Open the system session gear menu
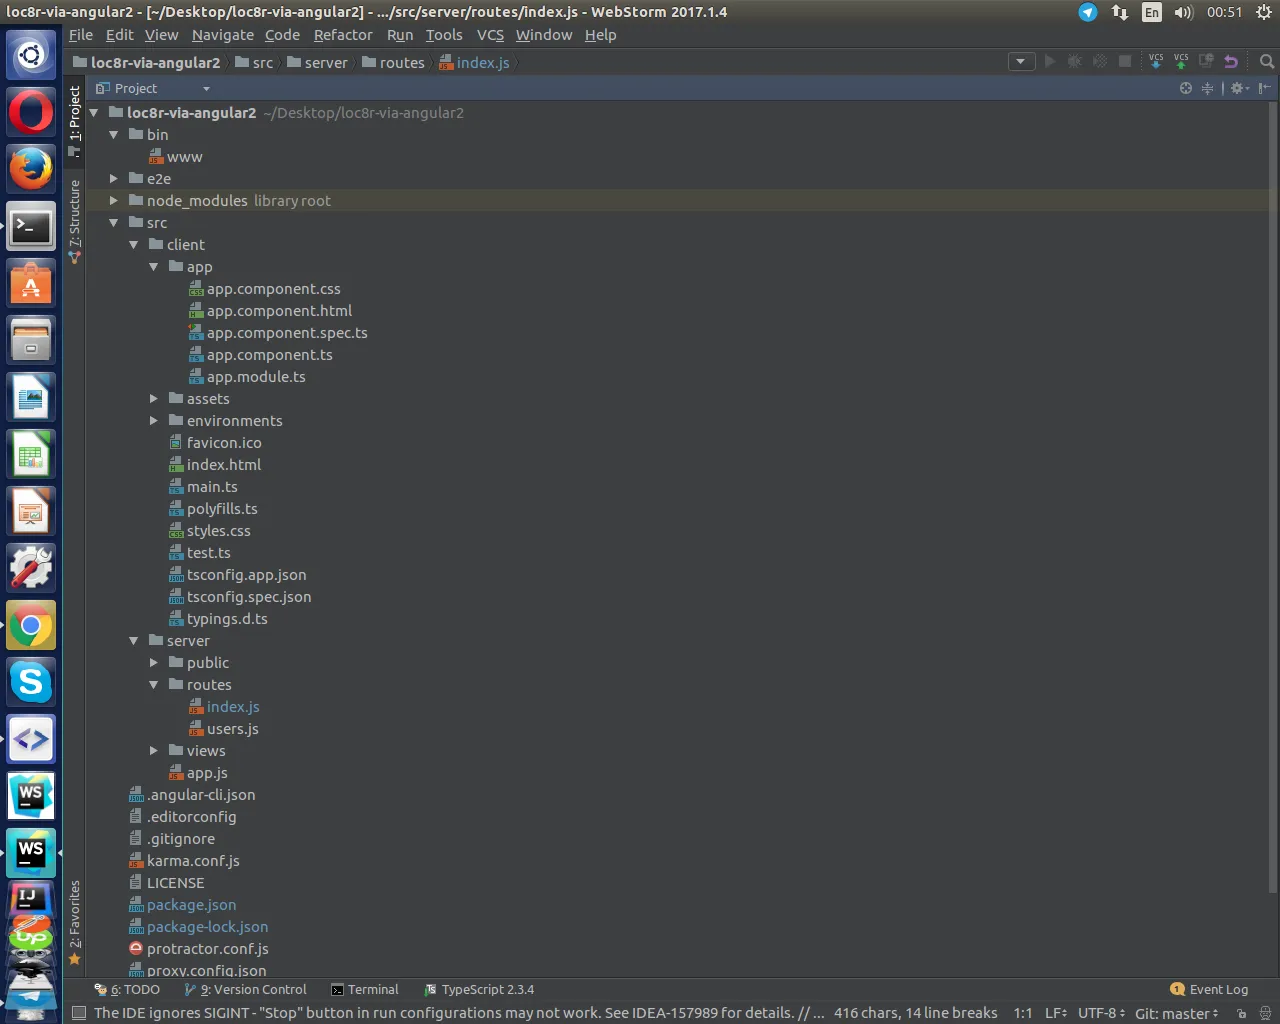 click(x=1264, y=12)
